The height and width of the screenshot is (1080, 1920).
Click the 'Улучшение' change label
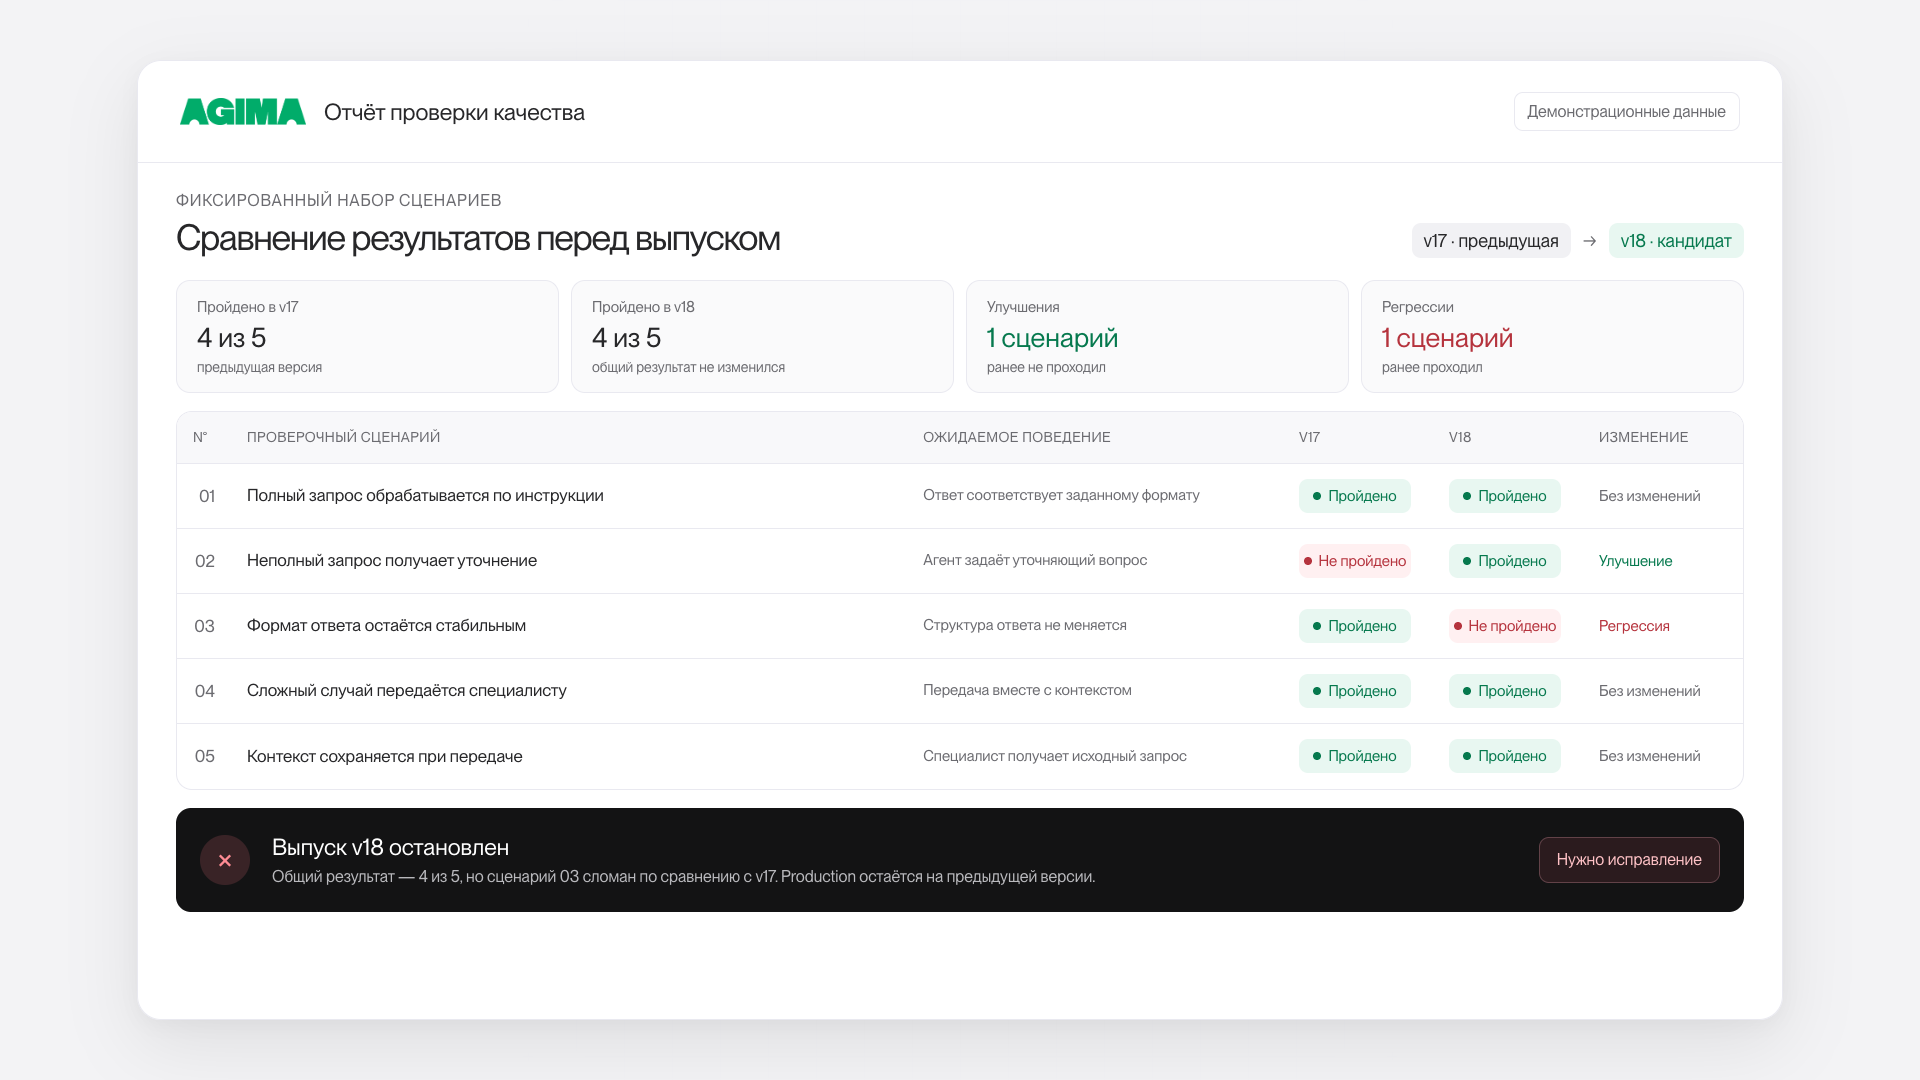pyautogui.click(x=1635, y=561)
